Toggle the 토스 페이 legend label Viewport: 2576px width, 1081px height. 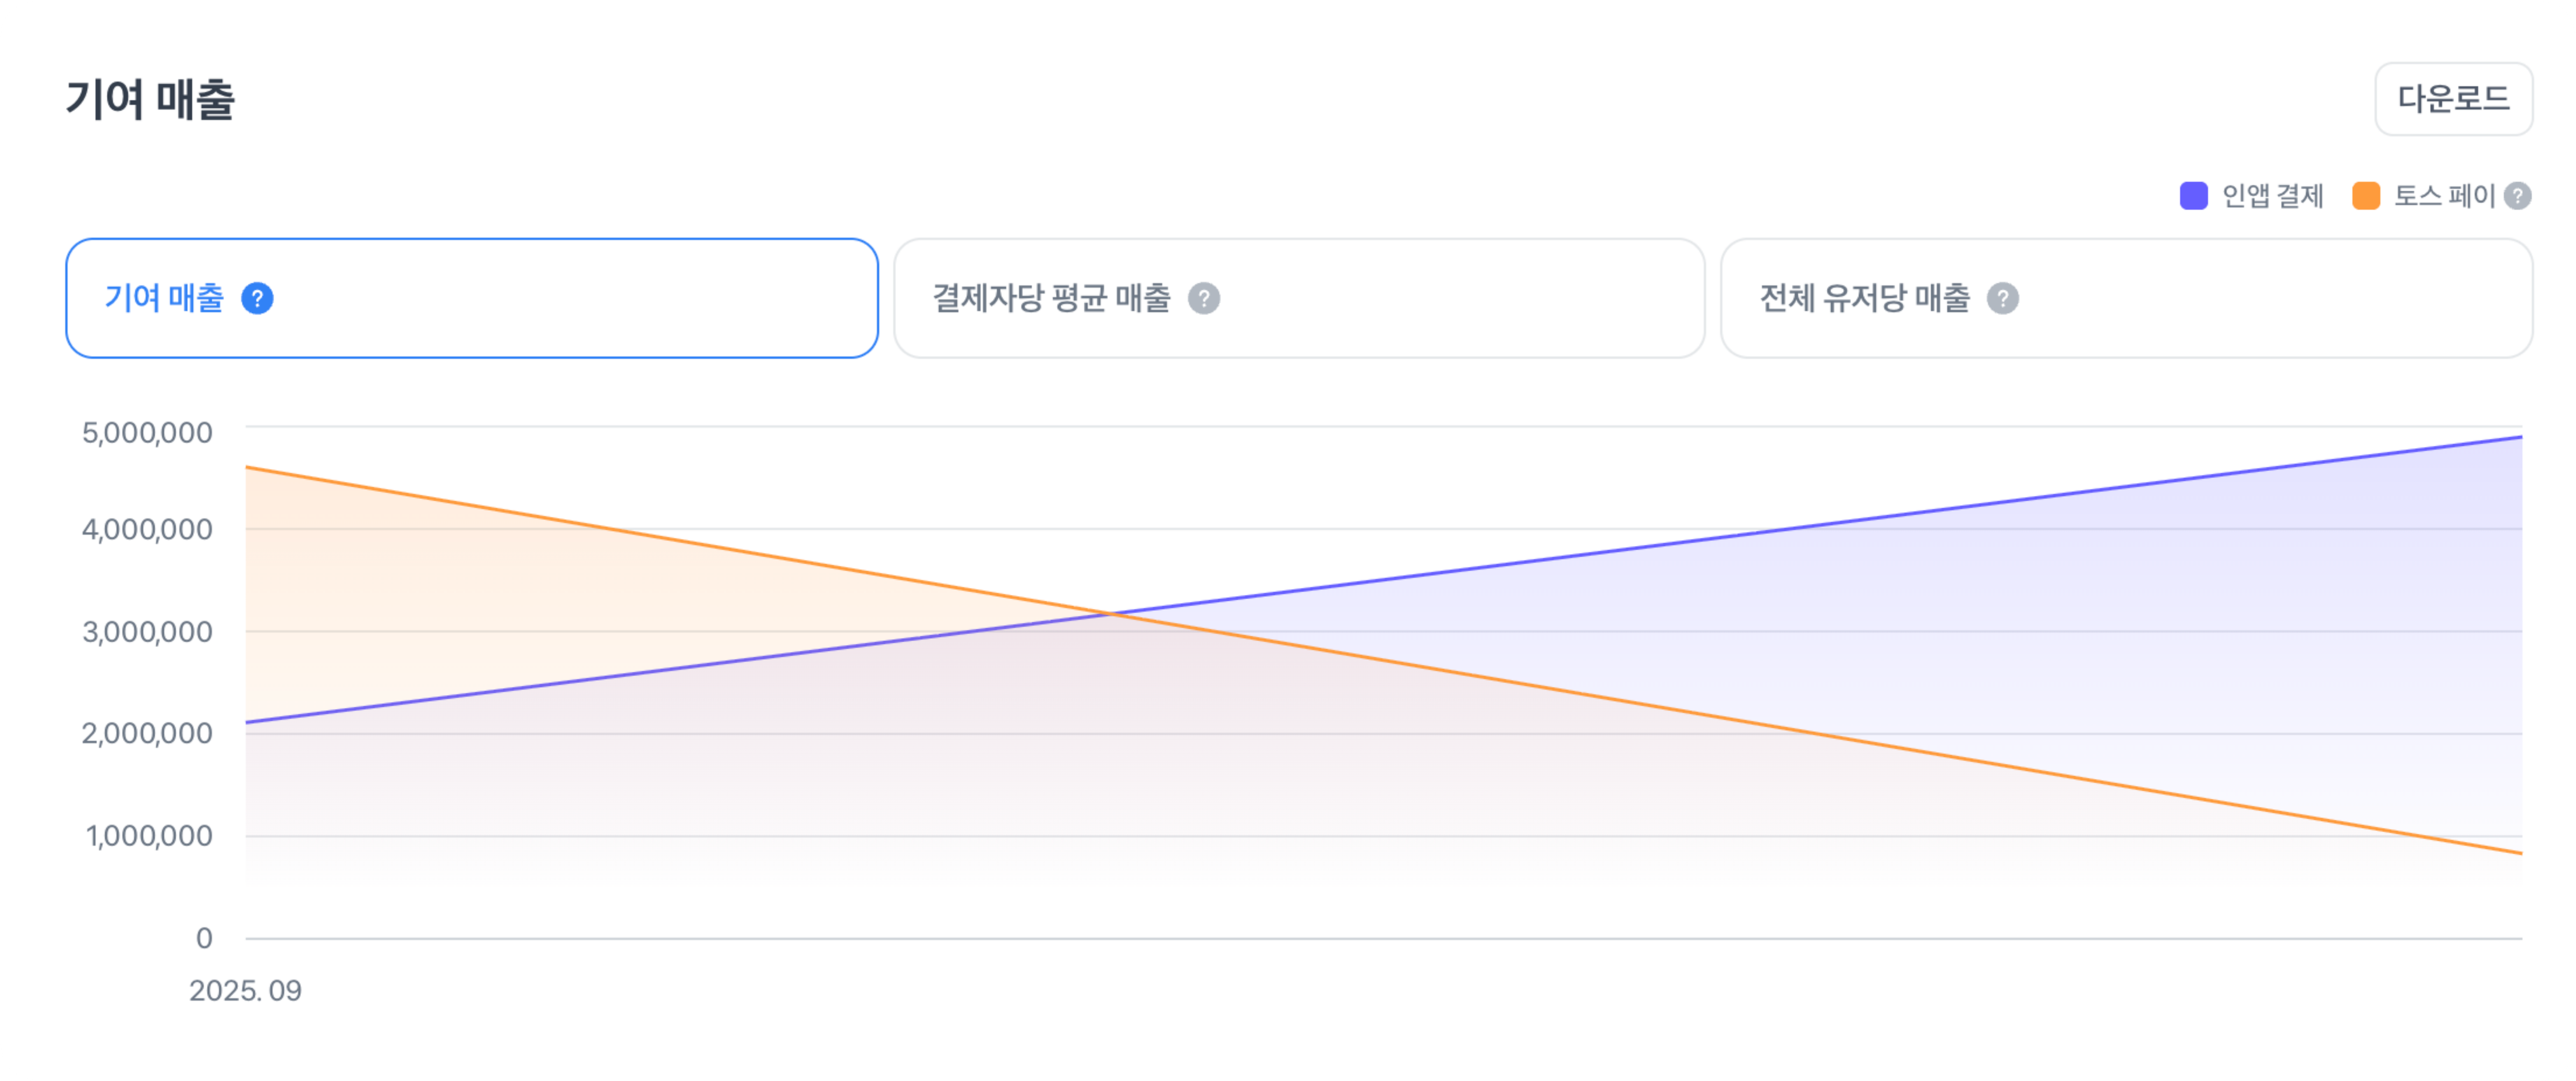click(2444, 196)
